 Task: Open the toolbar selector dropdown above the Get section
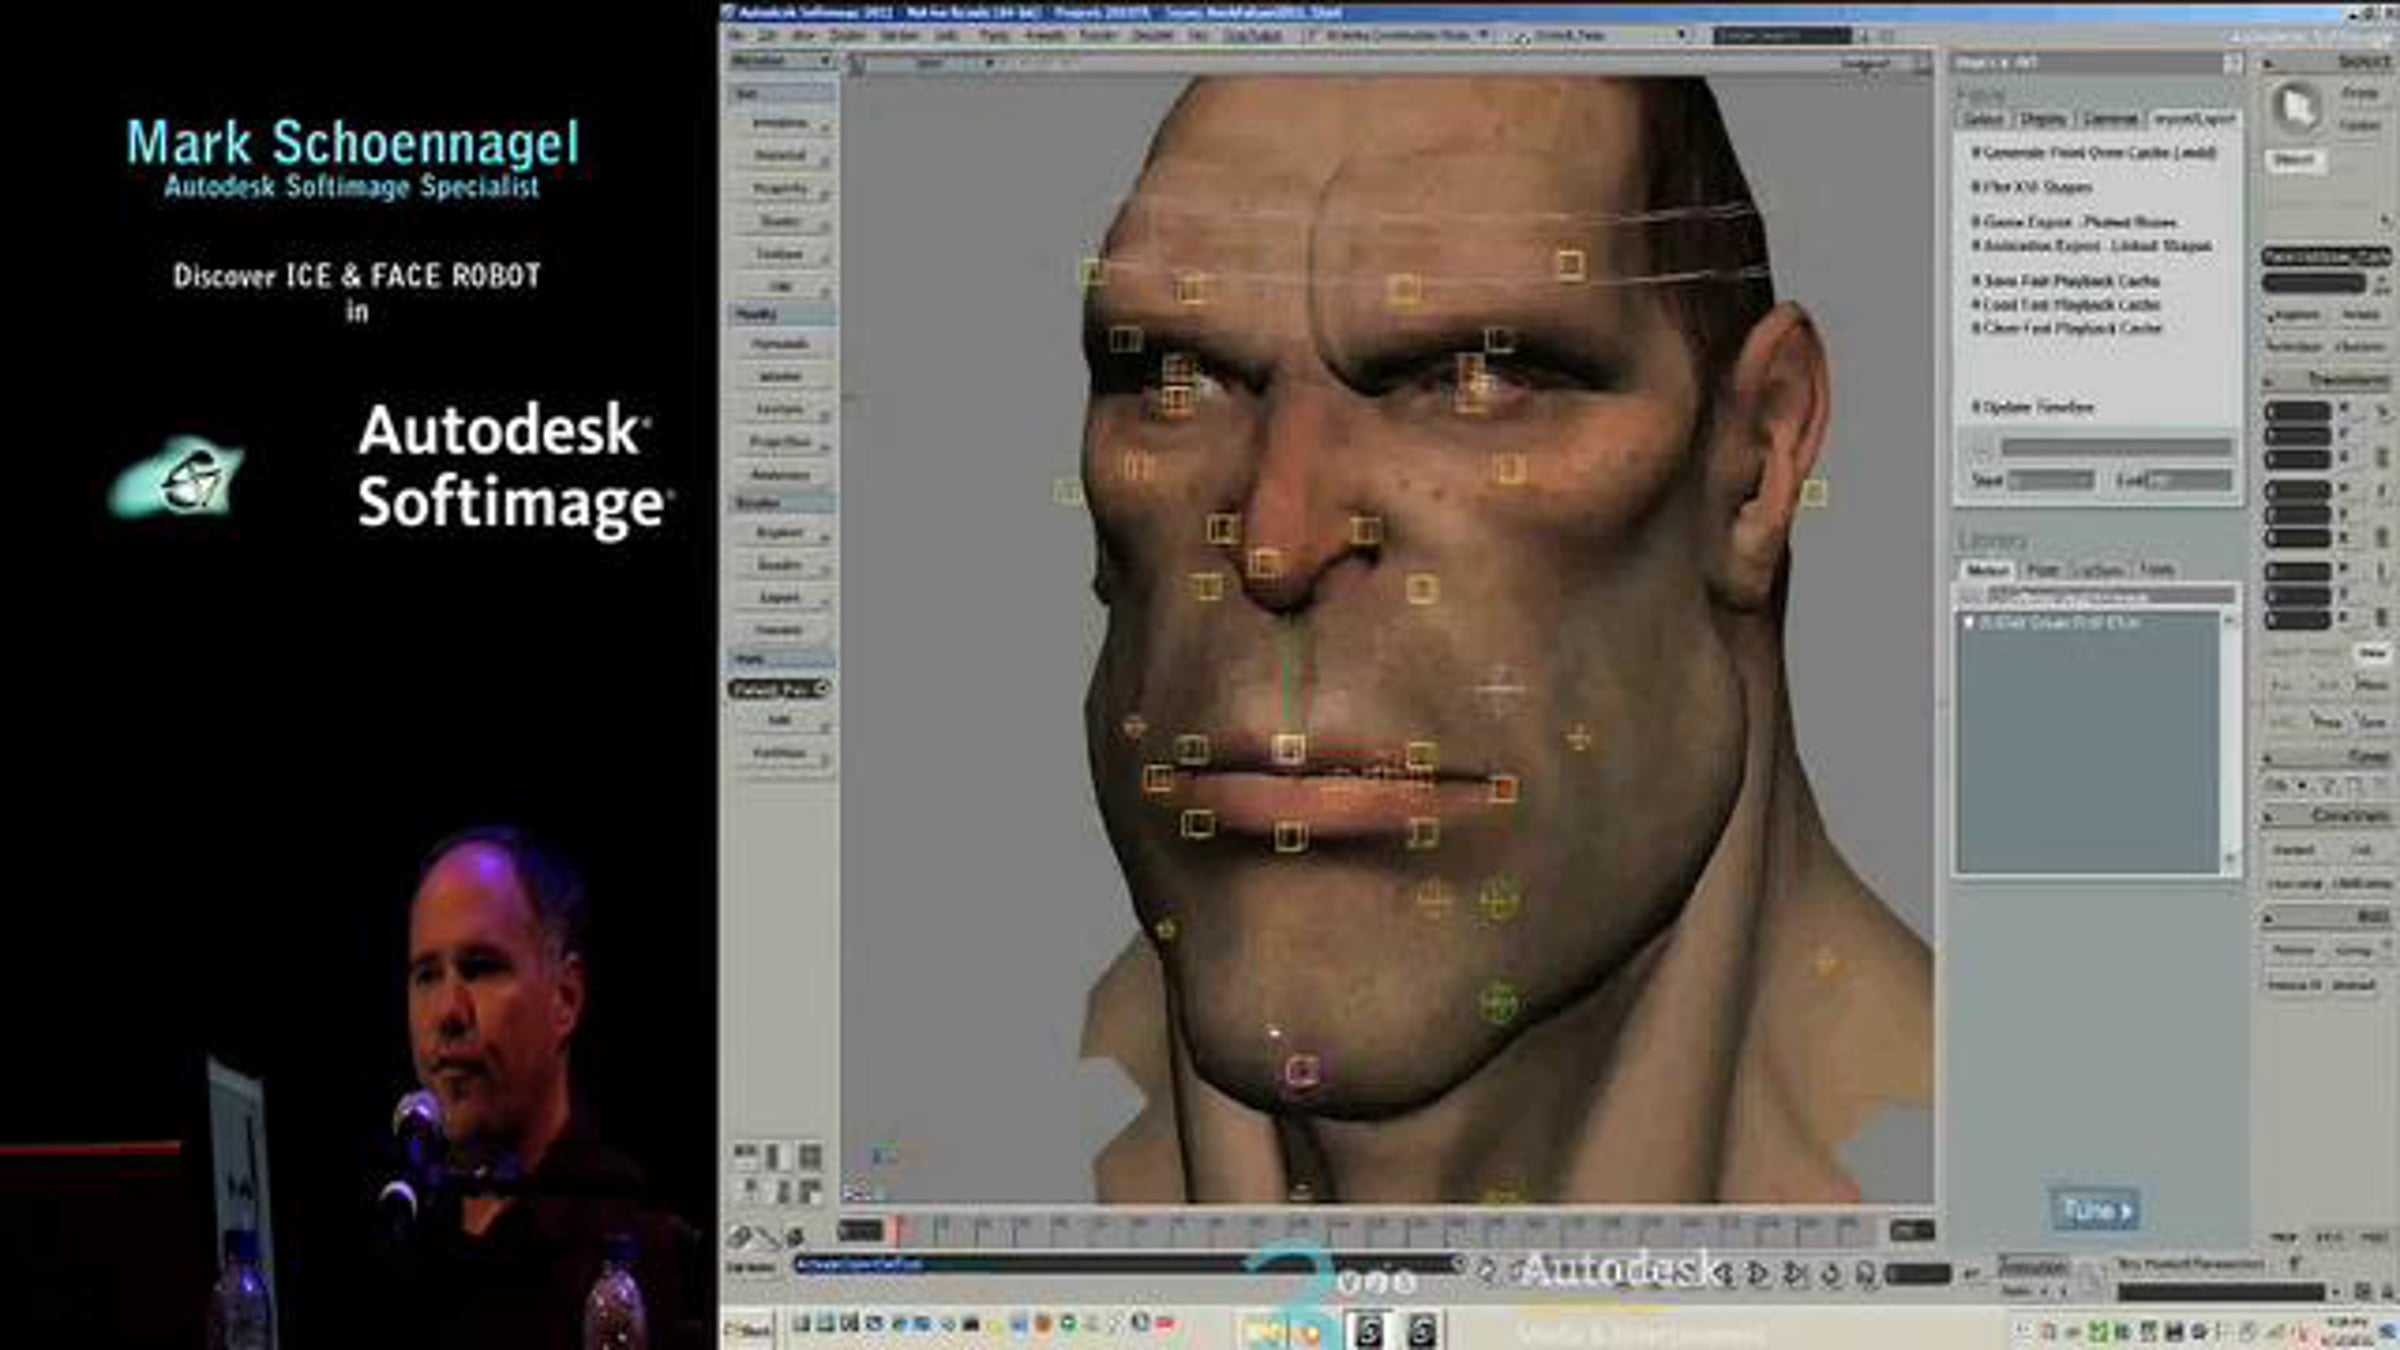coord(782,62)
